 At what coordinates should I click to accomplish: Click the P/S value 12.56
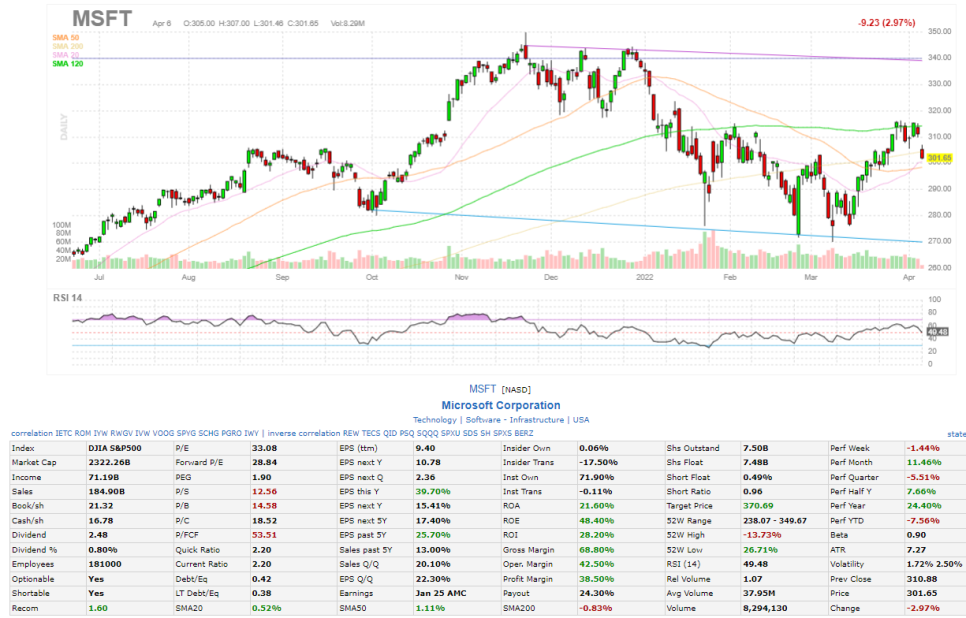pos(264,491)
